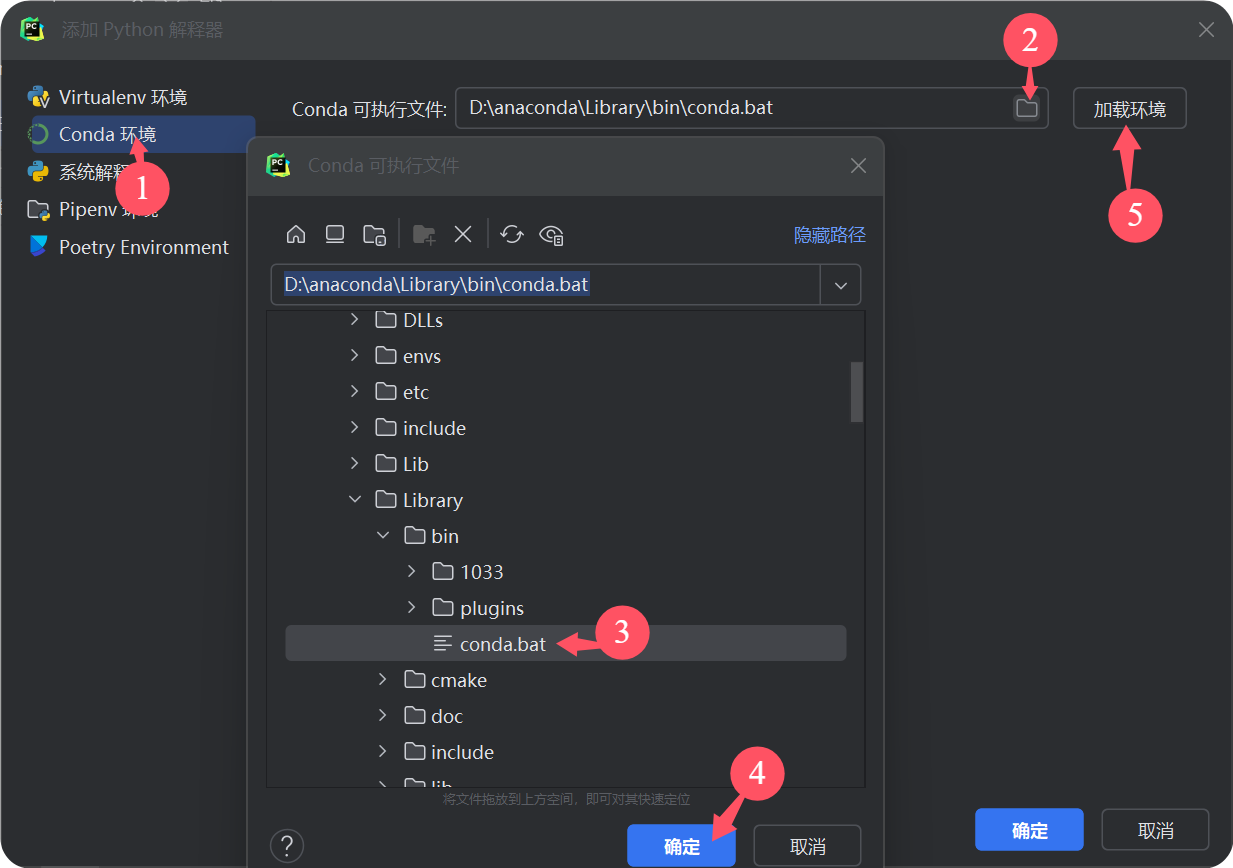
Task: Open help with the question mark button
Action: tap(287, 846)
